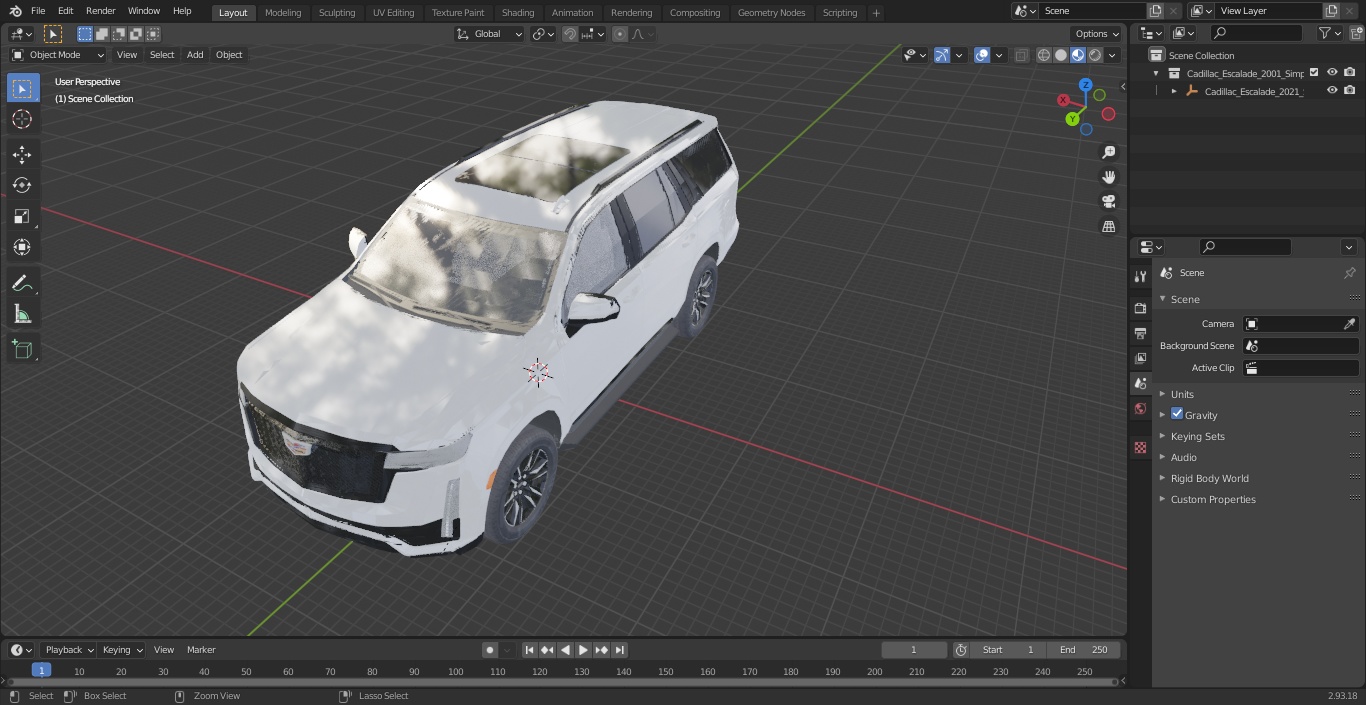Open the Render menu

click(x=100, y=11)
